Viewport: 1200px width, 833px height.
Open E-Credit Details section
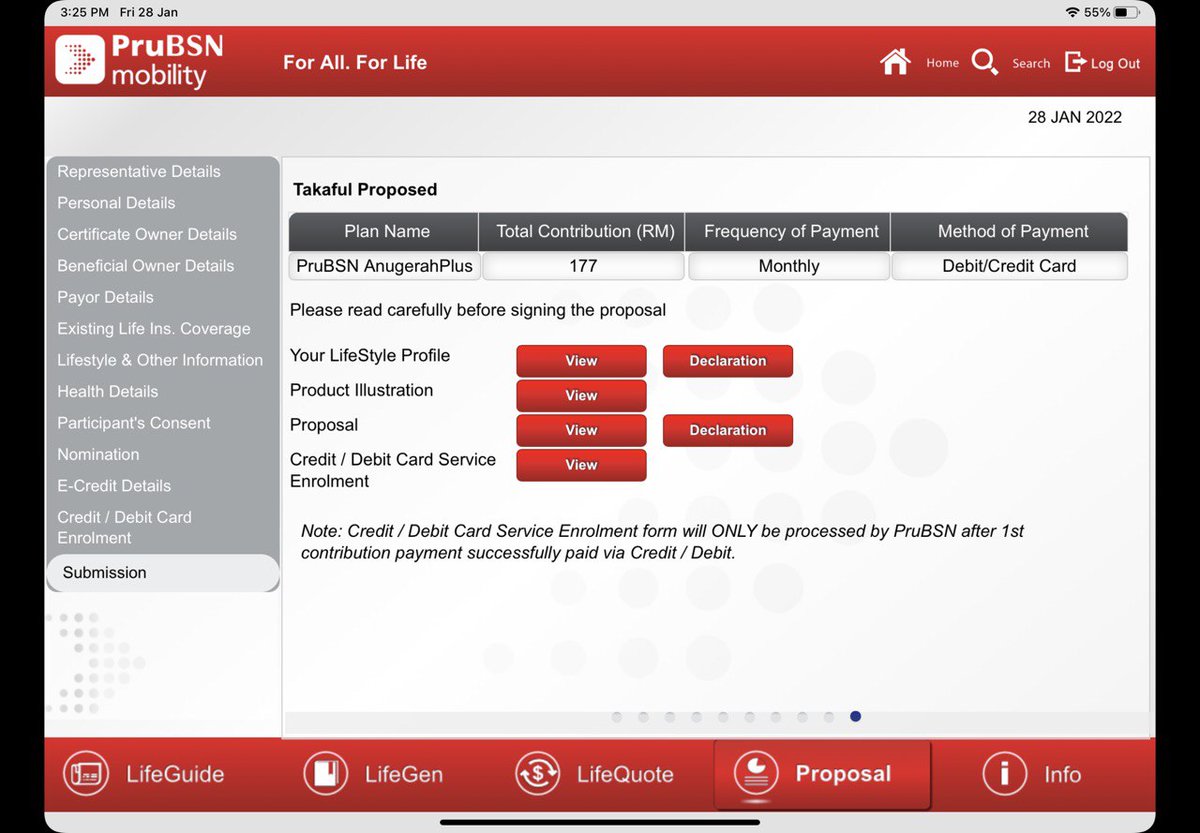pyautogui.click(x=114, y=486)
